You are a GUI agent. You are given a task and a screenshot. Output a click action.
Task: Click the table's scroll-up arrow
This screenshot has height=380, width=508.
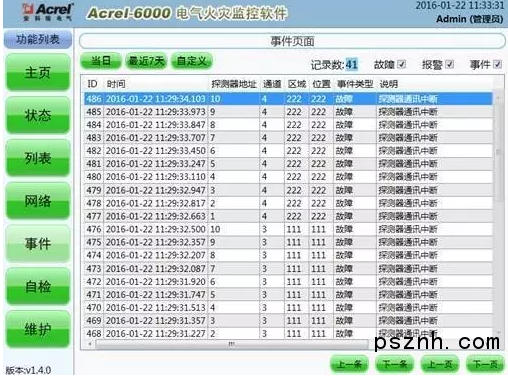point(498,98)
